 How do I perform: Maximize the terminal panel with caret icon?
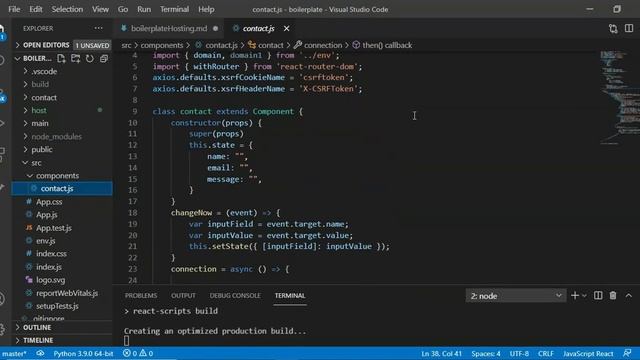pos(629,296)
